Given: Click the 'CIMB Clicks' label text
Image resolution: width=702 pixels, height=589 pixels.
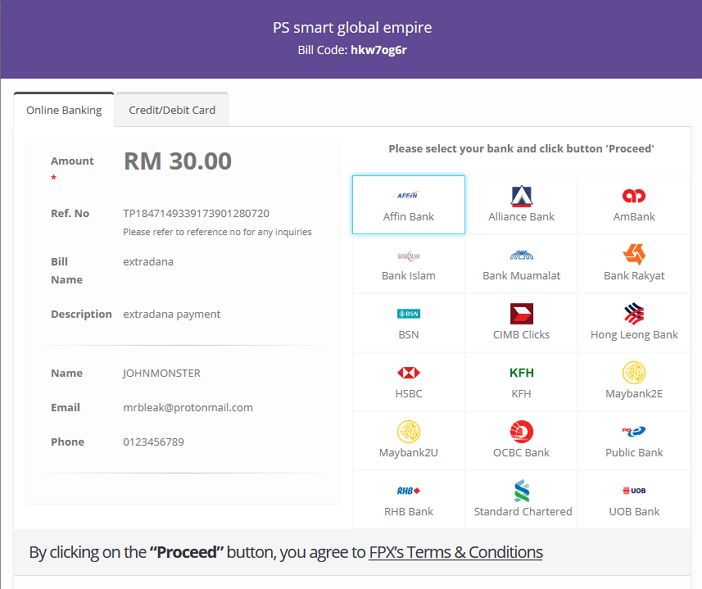Looking at the screenshot, I should point(521,335).
